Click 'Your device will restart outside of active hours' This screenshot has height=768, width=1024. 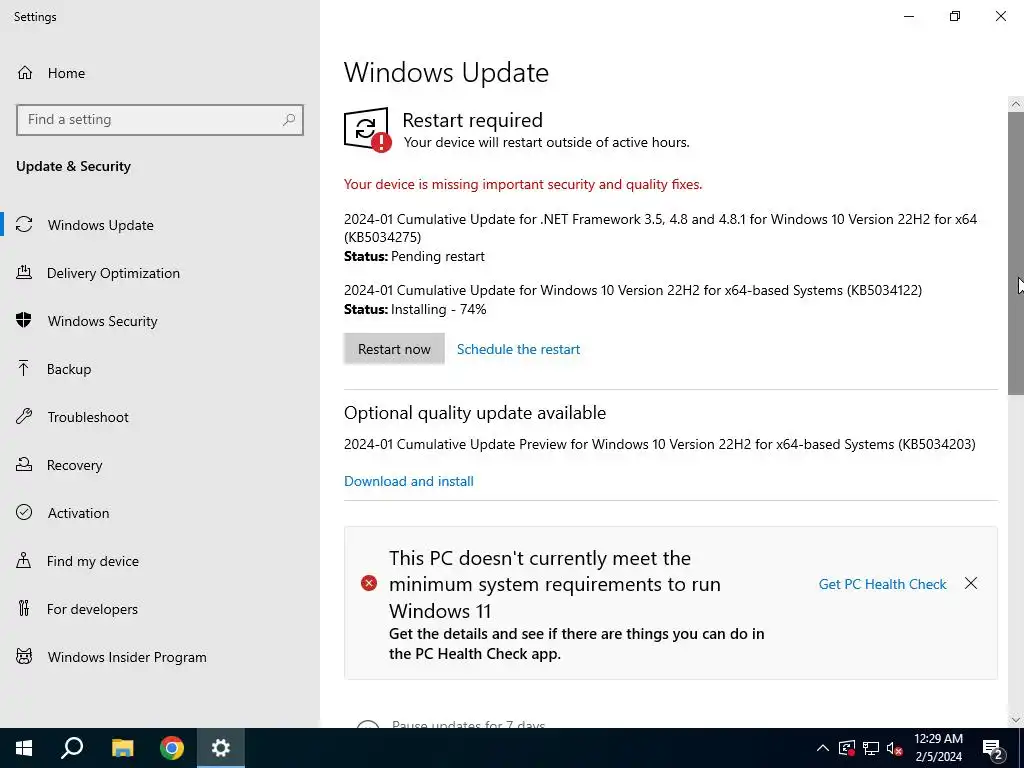coord(547,142)
